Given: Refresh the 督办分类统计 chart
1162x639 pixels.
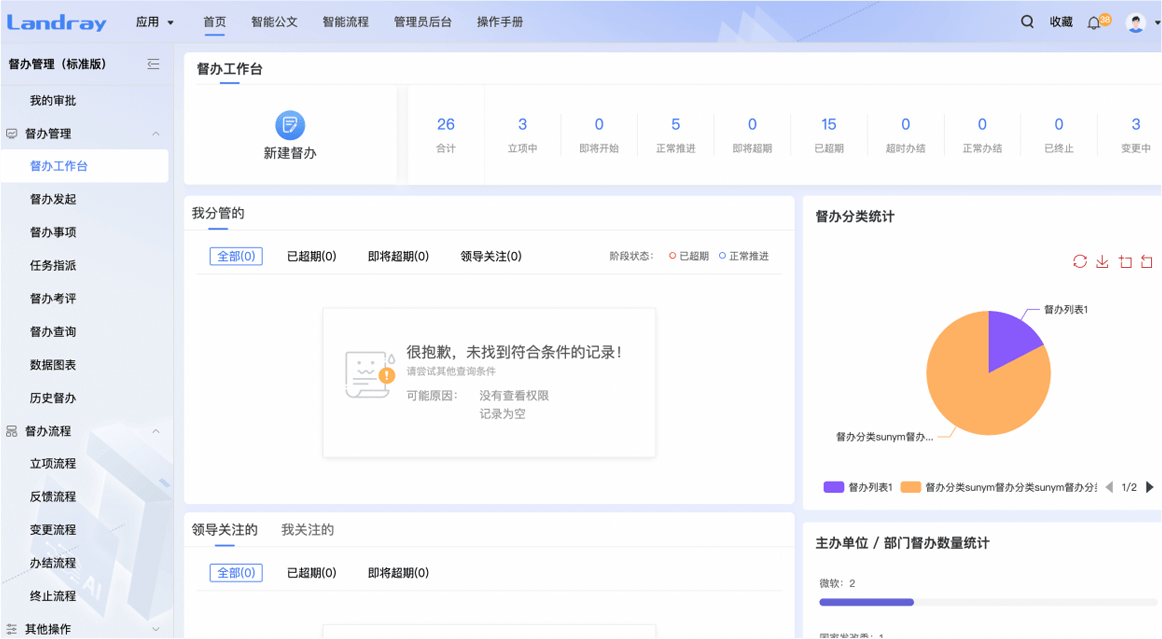Looking at the screenshot, I should pyautogui.click(x=1080, y=262).
